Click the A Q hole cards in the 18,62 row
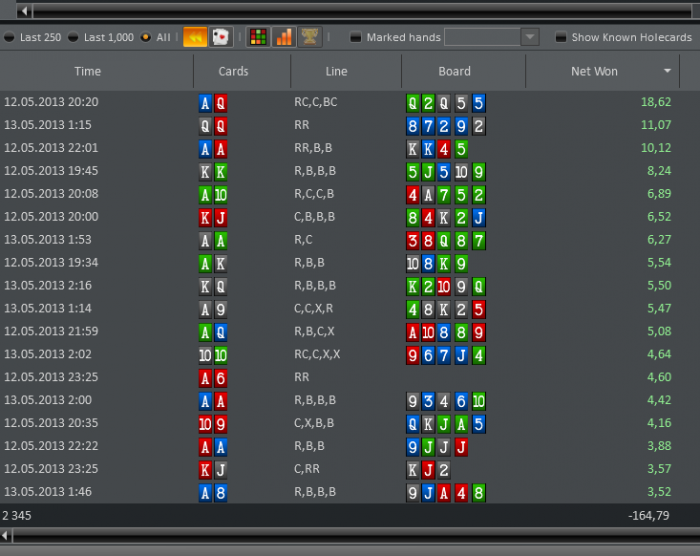Viewport: 700px width, 556px height. click(x=213, y=103)
